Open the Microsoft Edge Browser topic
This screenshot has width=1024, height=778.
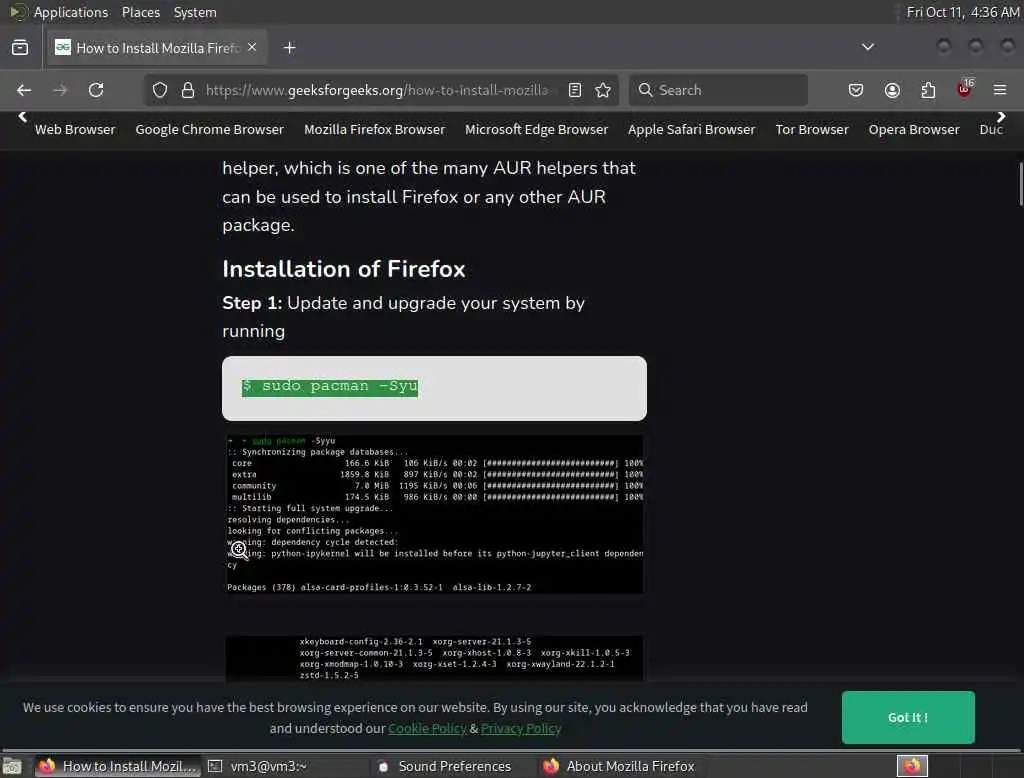(x=536, y=129)
